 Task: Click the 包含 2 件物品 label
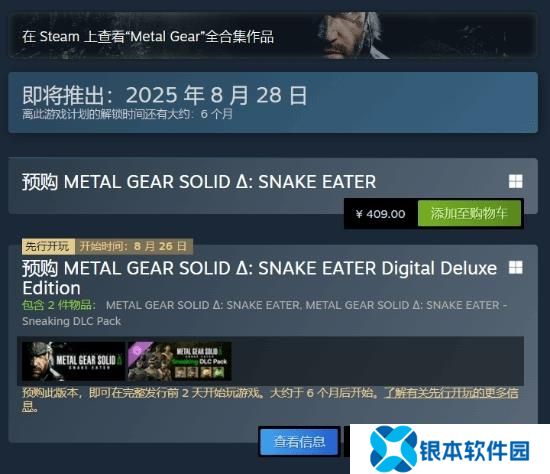coord(59,305)
